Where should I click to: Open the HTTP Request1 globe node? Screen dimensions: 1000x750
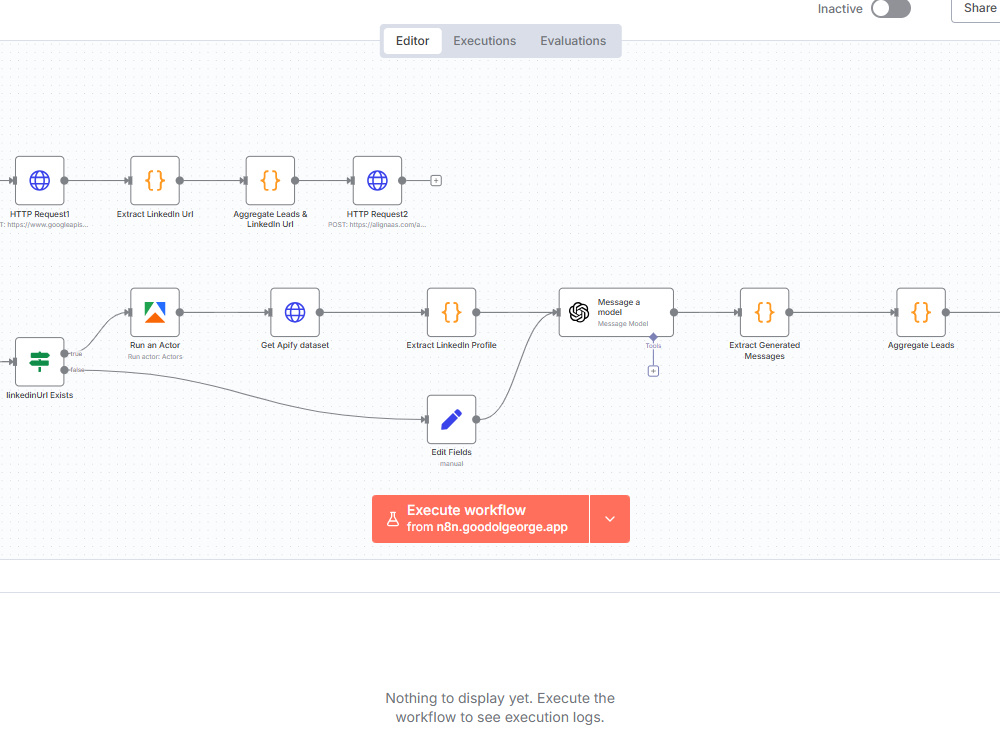40,180
